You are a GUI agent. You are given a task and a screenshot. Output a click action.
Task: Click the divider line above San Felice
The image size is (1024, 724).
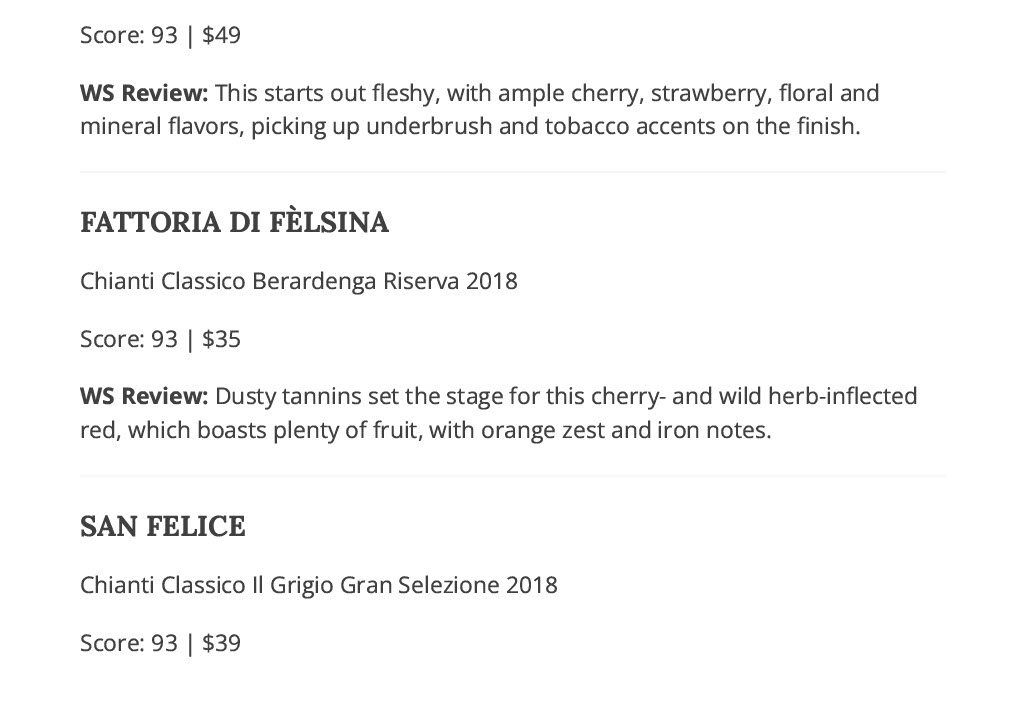pyautogui.click(x=513, y=476)
